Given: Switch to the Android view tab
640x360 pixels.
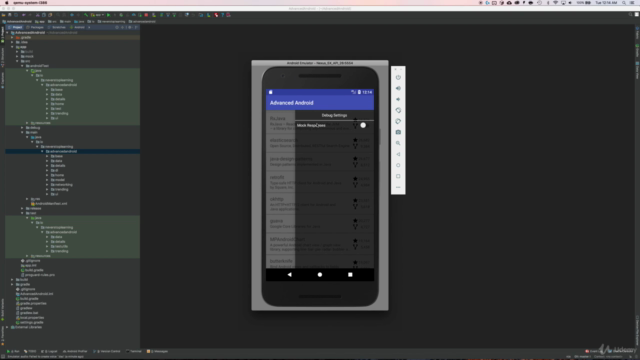Looking at the screenshot, I should point(78,27).
